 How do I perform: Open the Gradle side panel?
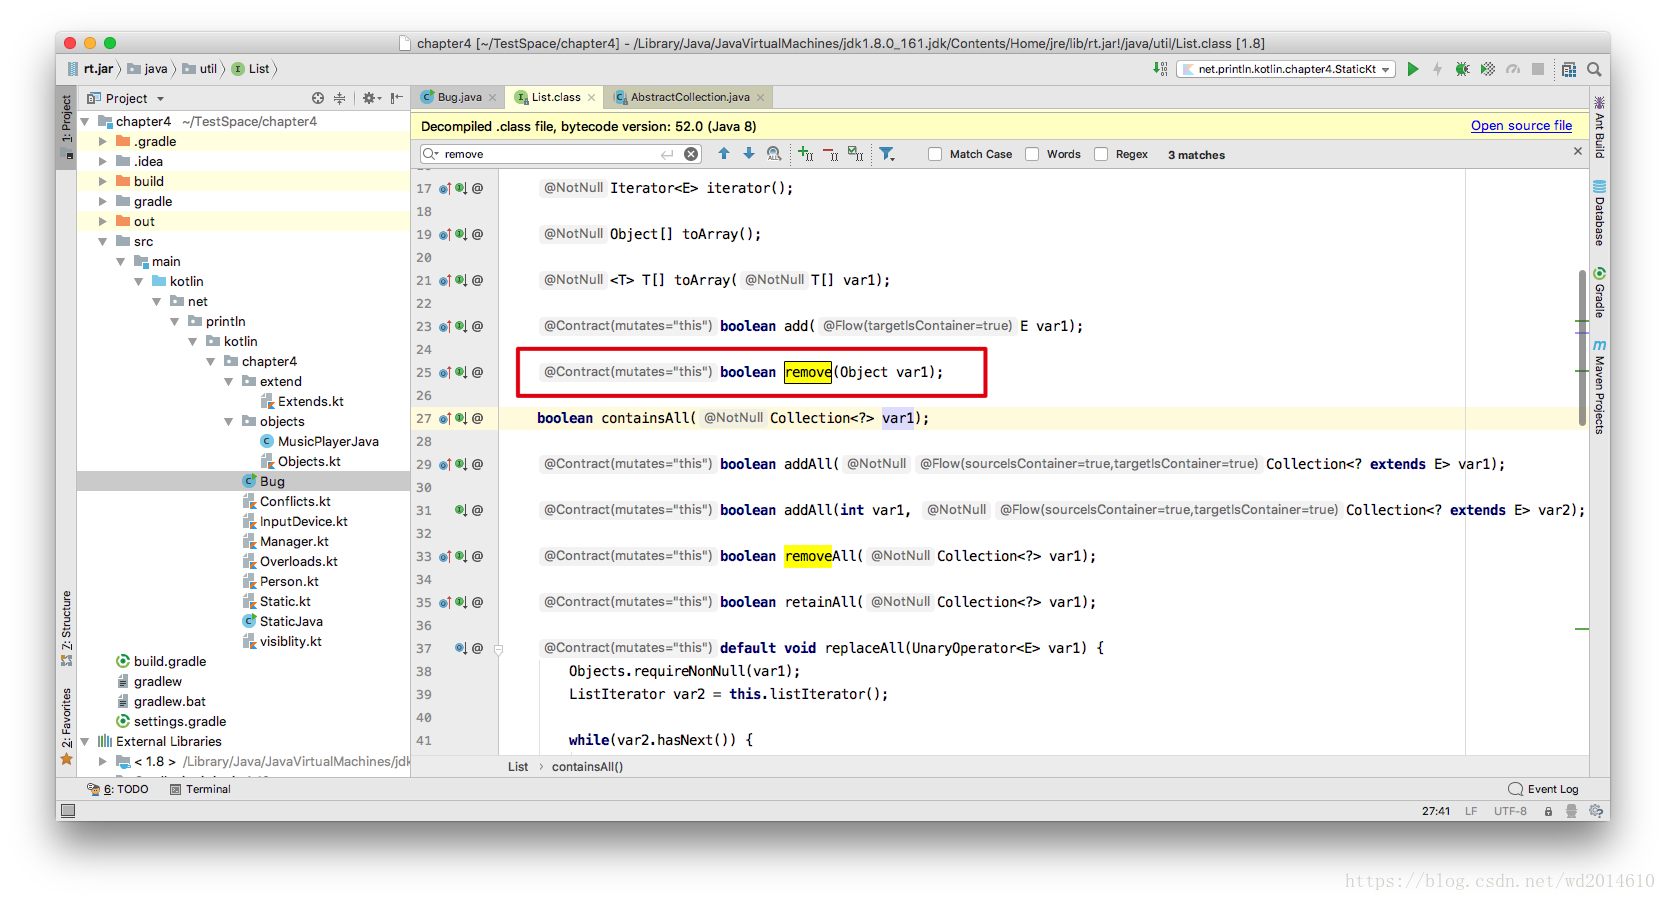pos(1599,292)
